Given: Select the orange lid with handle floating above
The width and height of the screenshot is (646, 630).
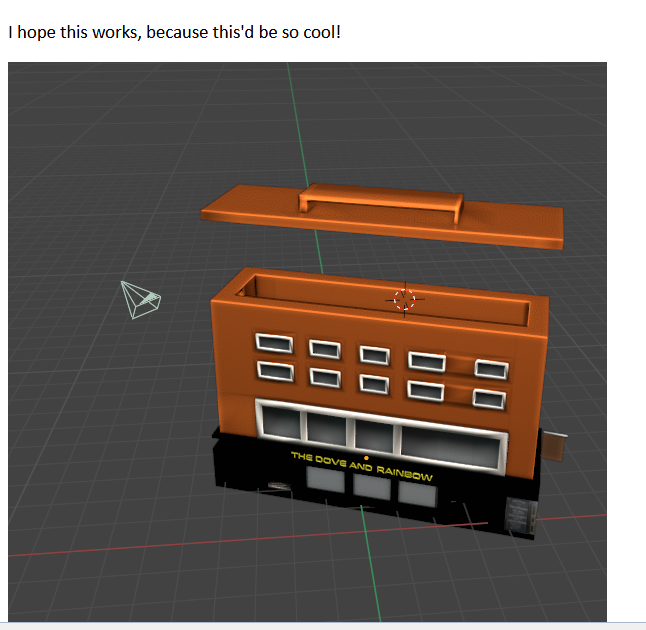Looking at the screenshot, I should pos(382,216).
